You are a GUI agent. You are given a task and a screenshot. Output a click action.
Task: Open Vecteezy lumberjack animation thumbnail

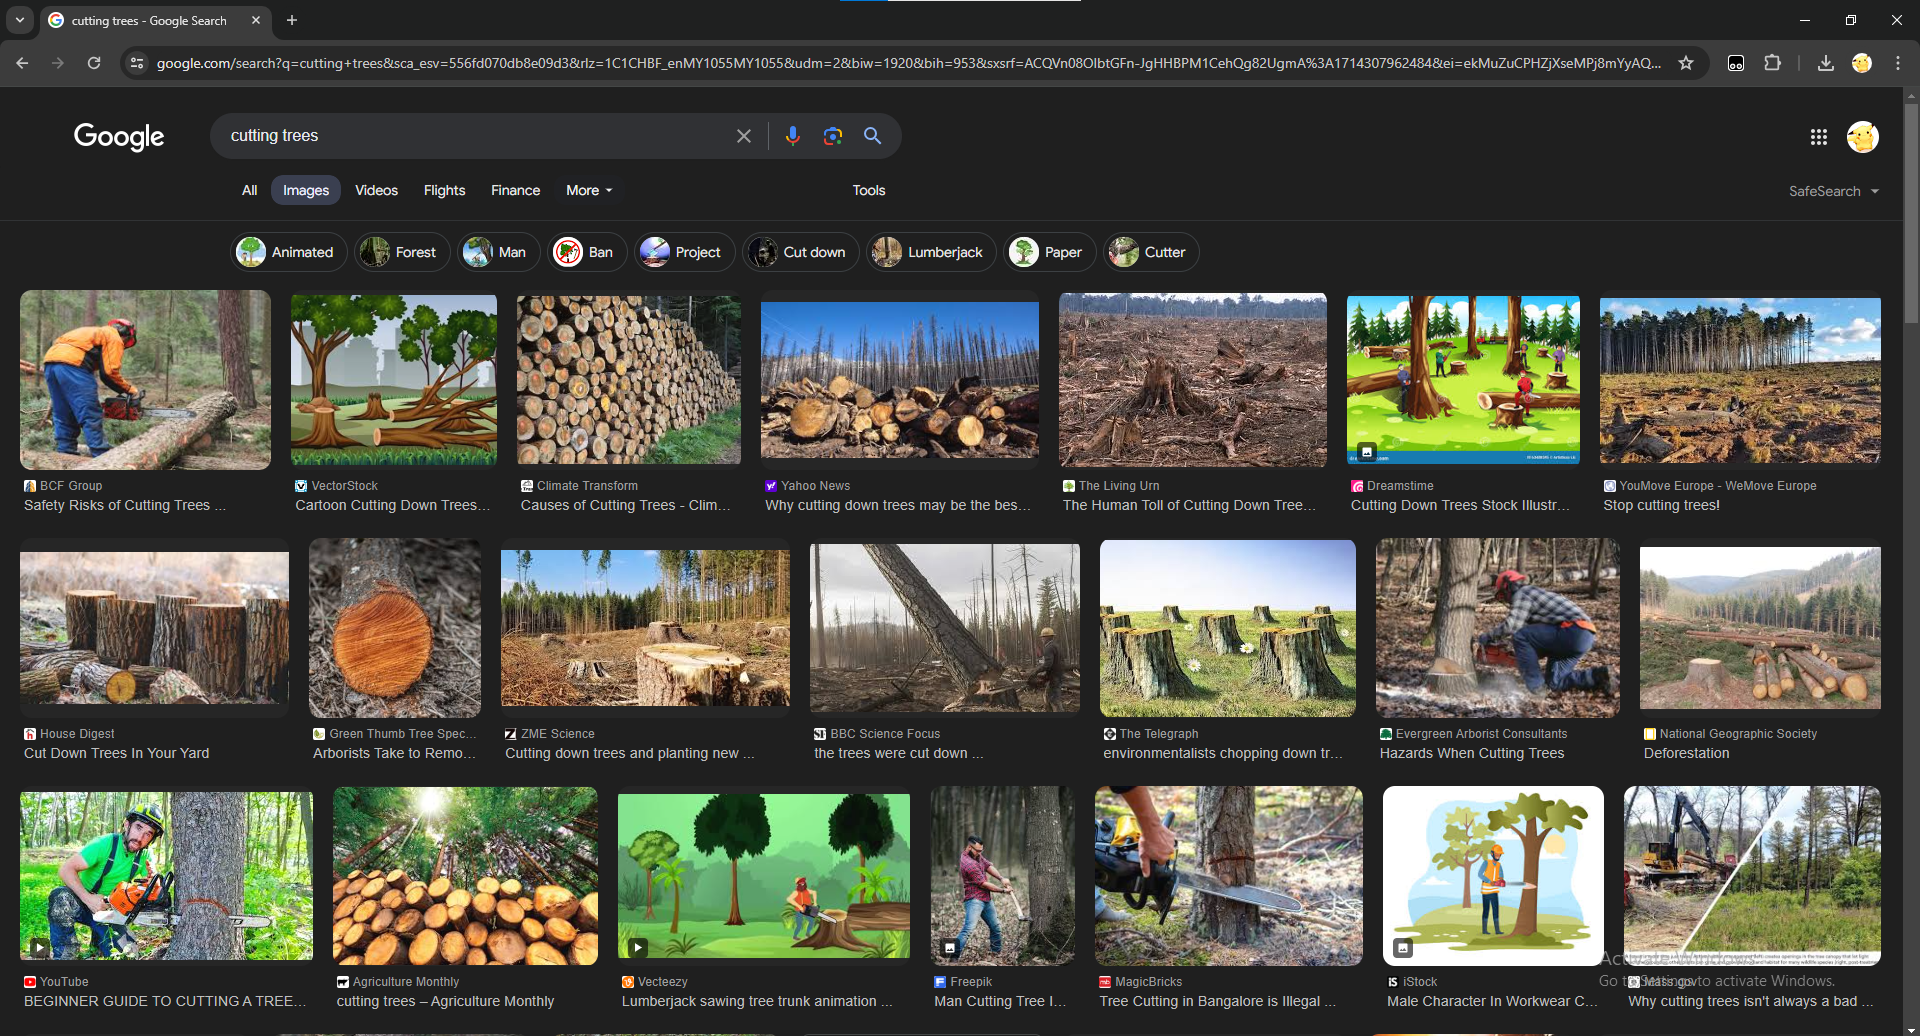click(764, 876)
